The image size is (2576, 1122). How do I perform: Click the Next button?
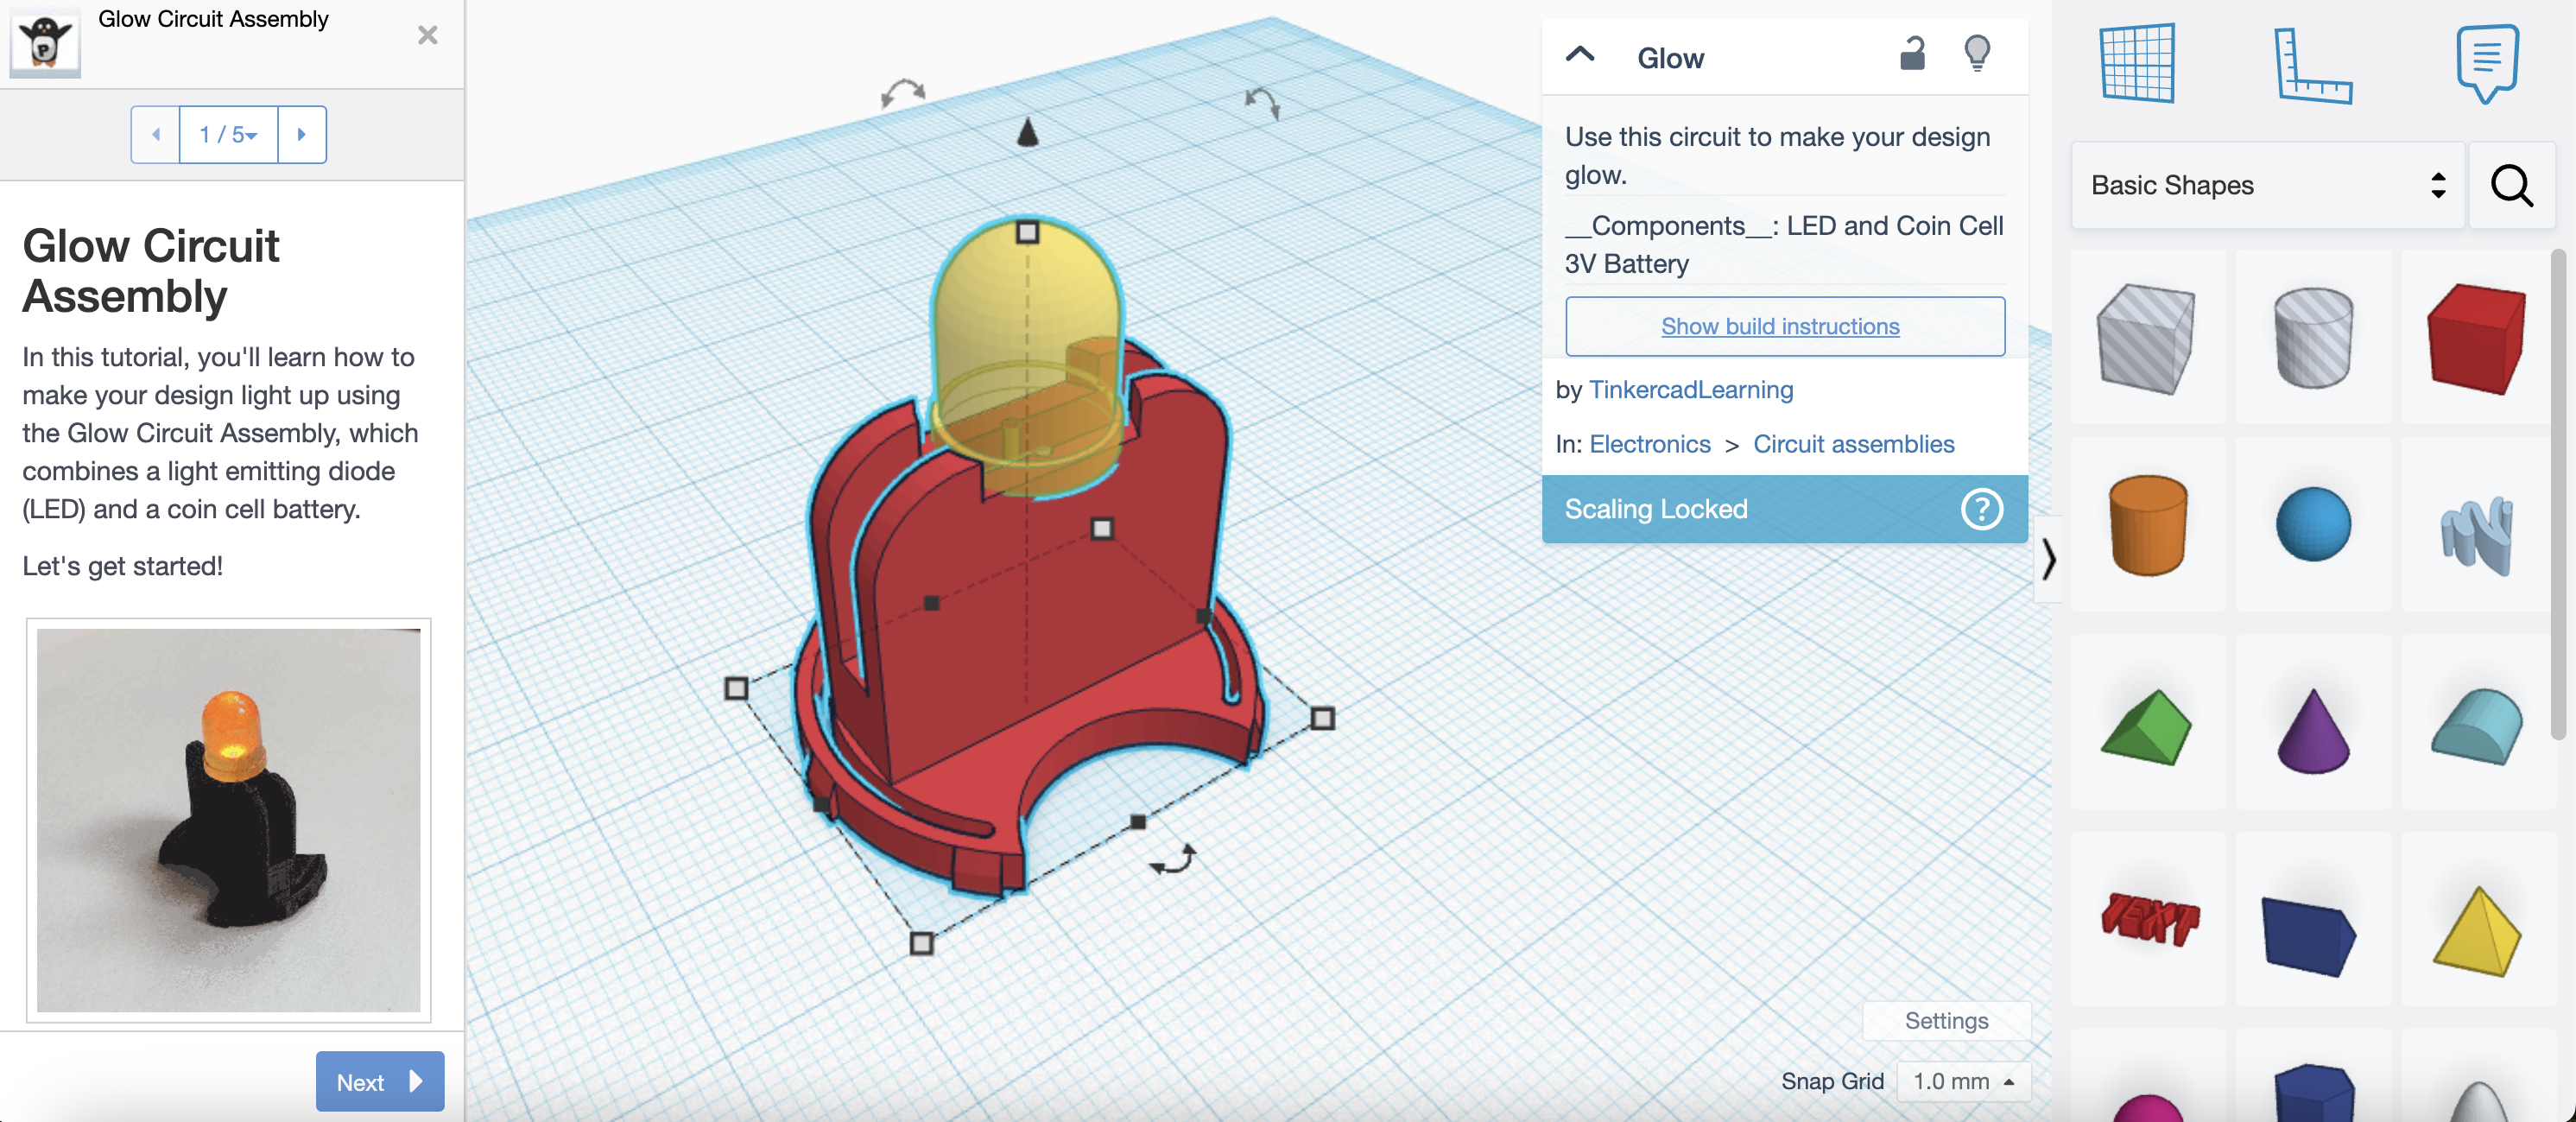(x=380, y=1081)
